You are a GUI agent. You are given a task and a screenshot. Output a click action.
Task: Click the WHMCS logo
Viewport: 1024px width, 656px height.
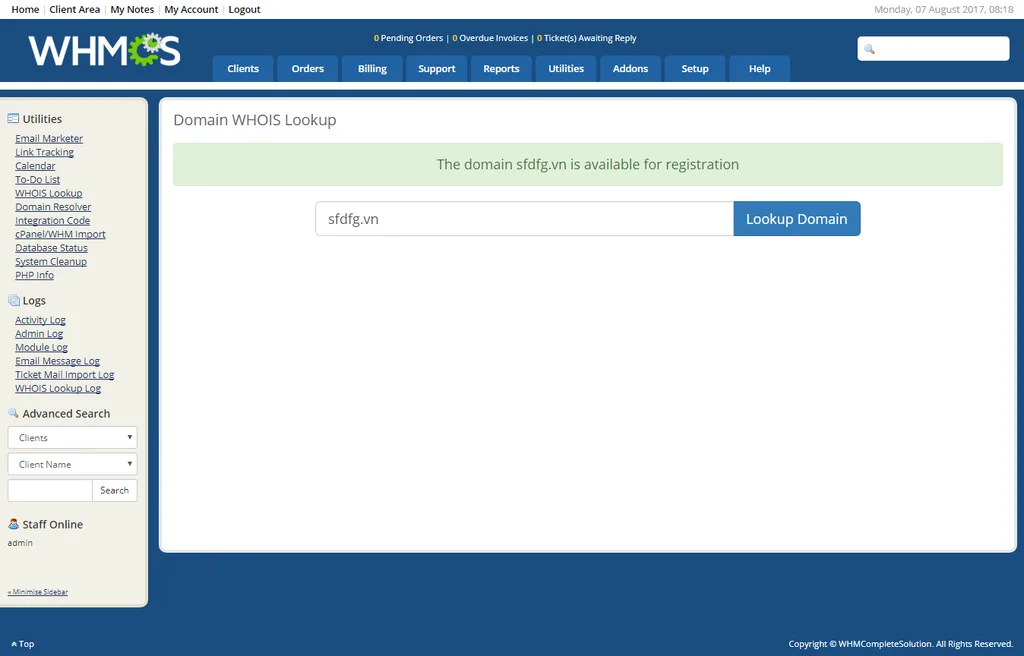click(x=104, y=50)
